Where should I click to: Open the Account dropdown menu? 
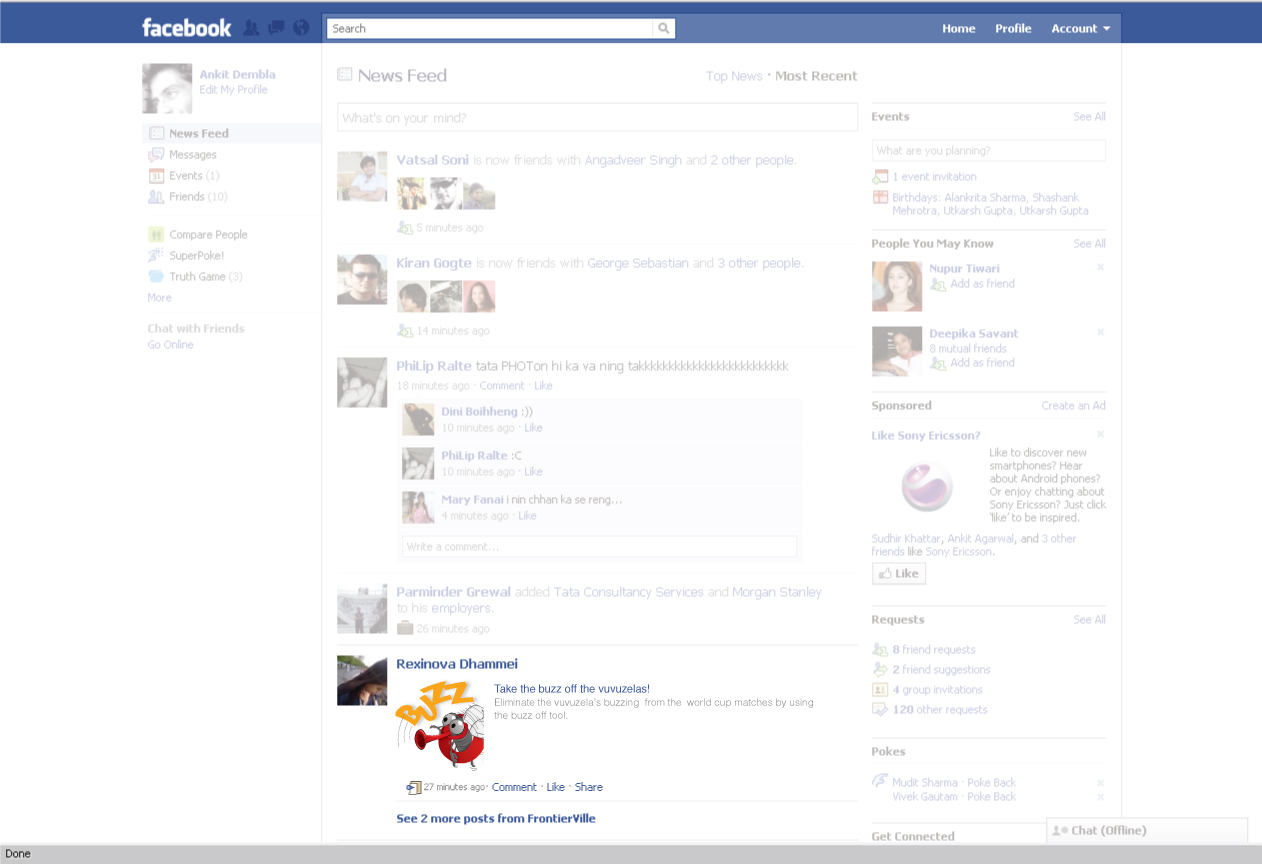tap(1080, 28)
